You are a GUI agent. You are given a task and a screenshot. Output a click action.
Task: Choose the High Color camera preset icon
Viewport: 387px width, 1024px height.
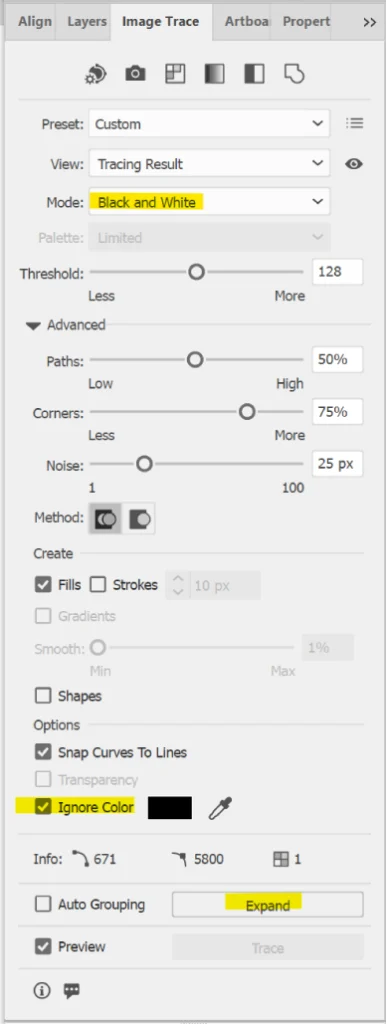[135, 74]
